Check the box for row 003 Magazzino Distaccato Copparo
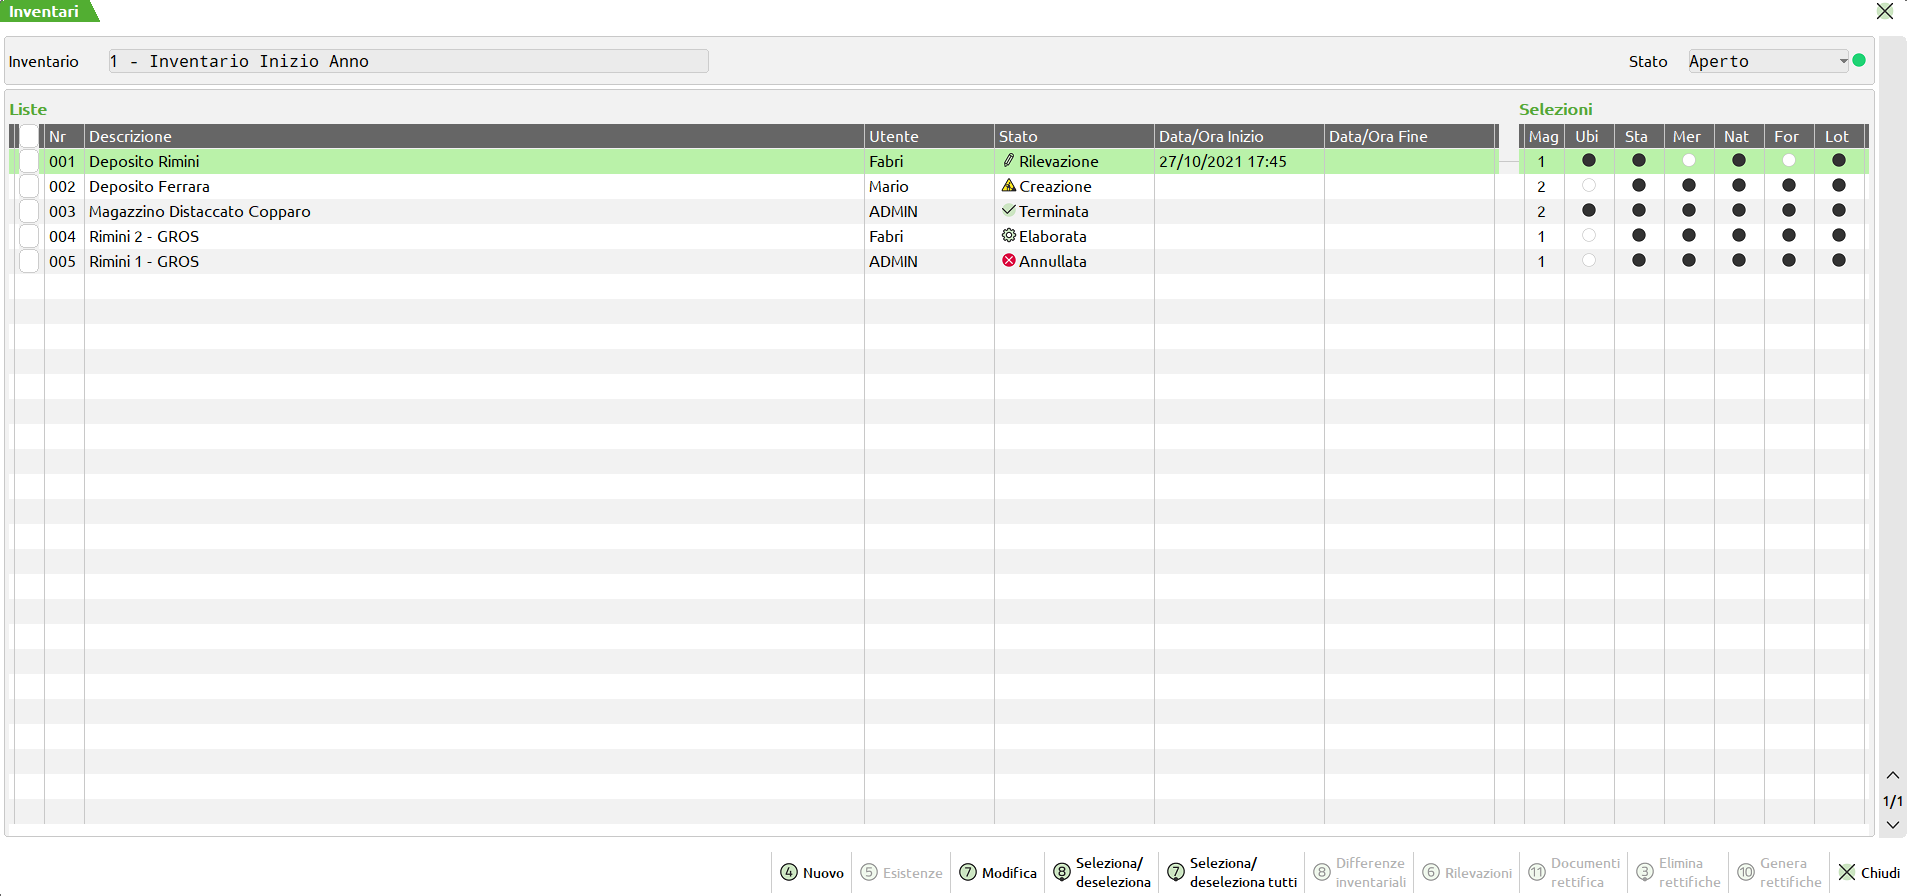 point(30,211)
